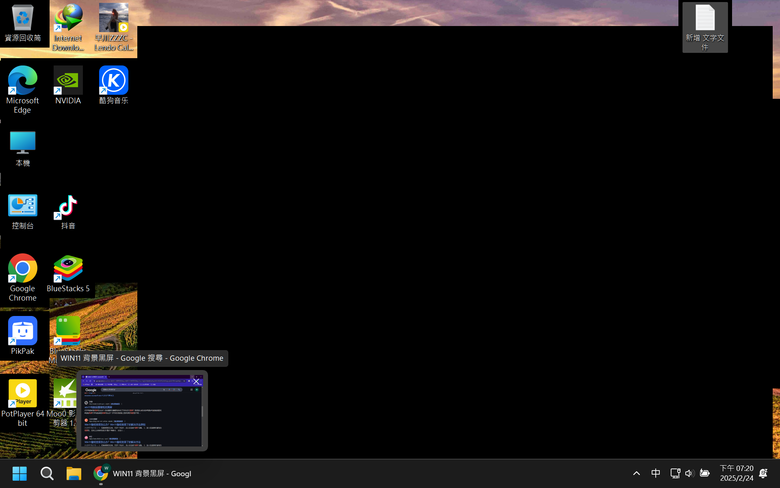Open the Windows Start menu

tap(19, 474)
